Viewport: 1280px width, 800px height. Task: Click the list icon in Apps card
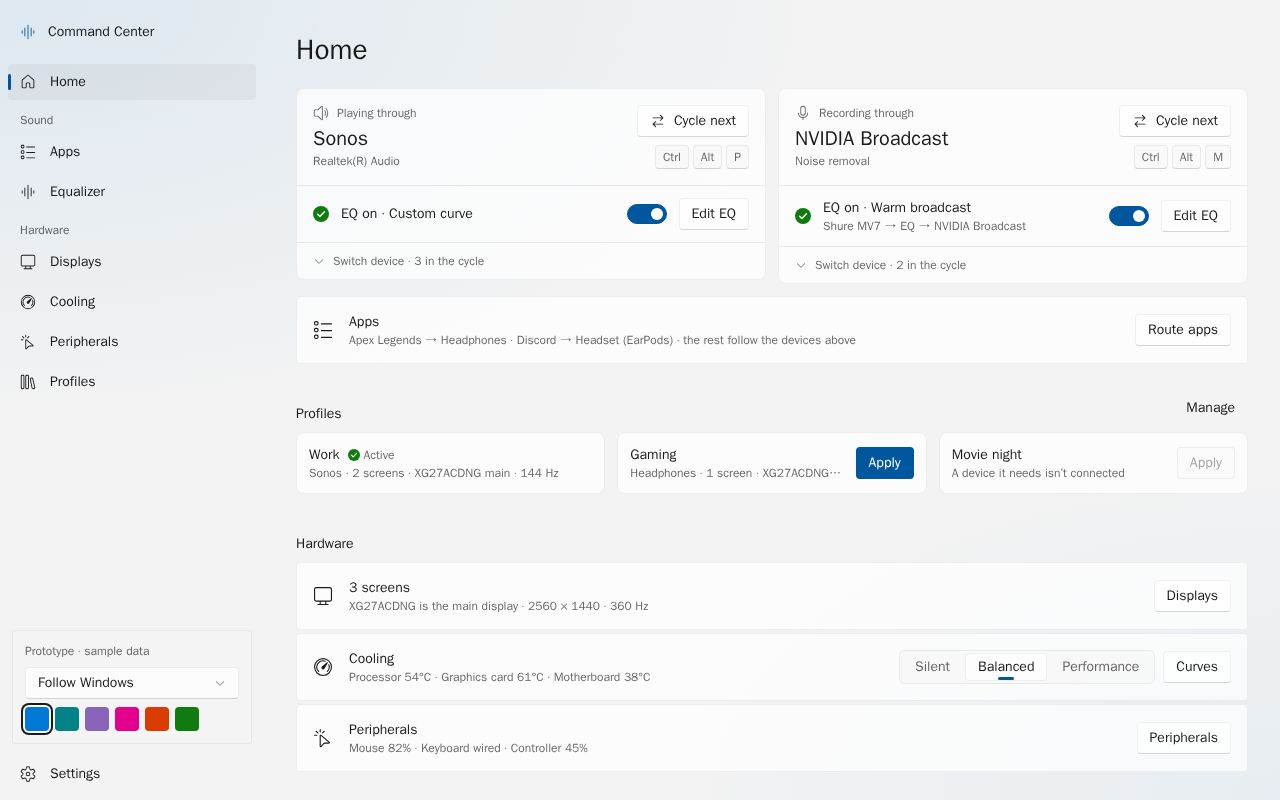coord(323,330)
